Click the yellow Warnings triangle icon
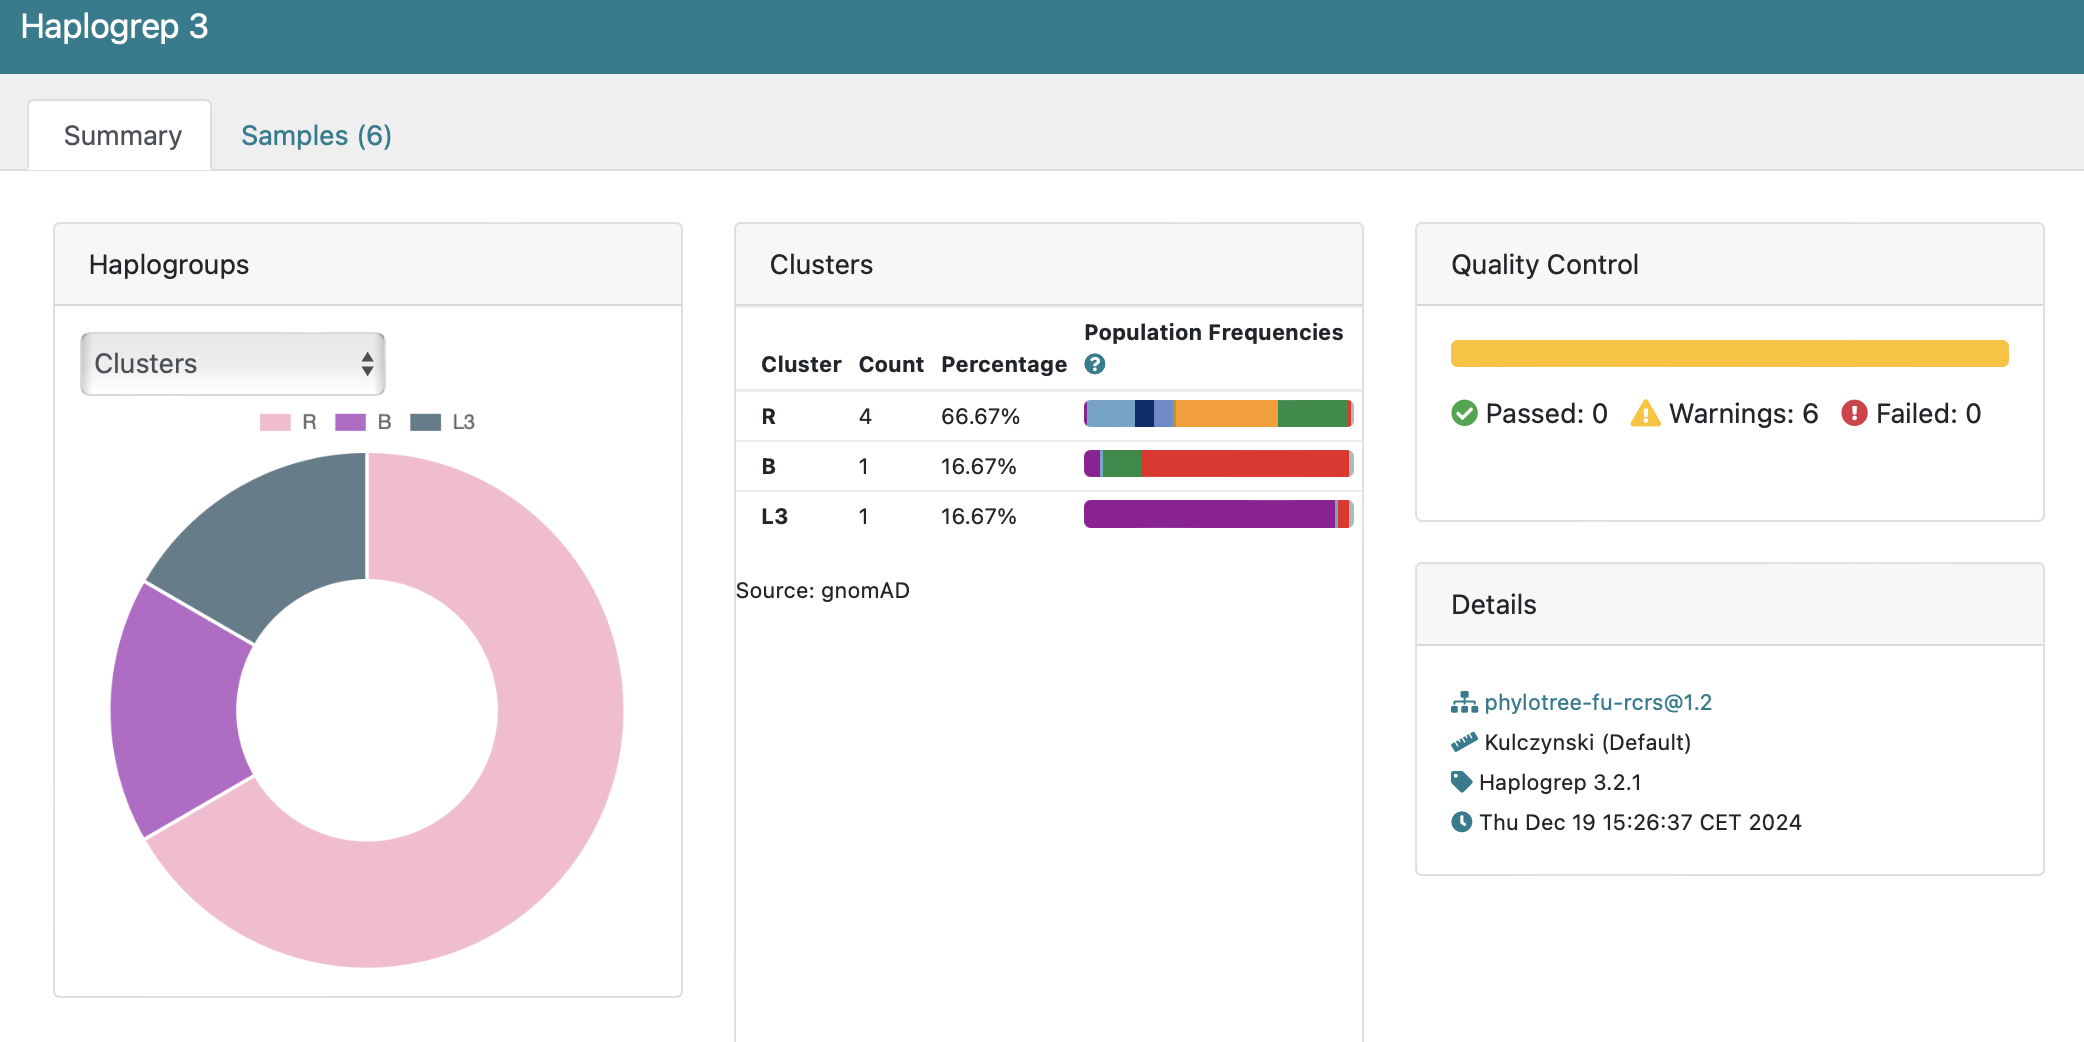Image resolution: width=2084 pixels, height=1042 pixels. pos(1645,413)
